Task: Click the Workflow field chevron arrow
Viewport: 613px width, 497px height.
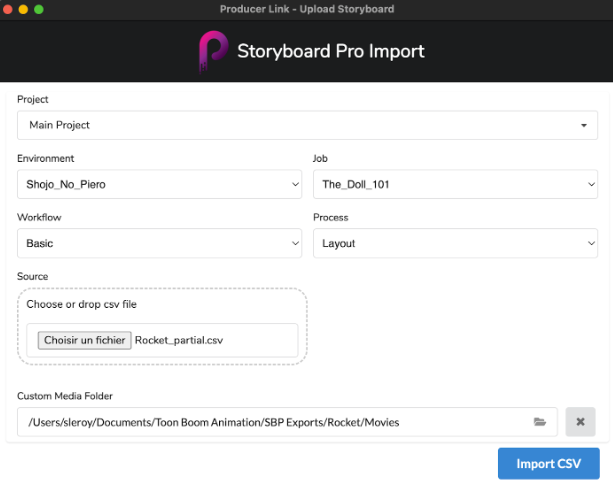Action: [x=296, y=243]
